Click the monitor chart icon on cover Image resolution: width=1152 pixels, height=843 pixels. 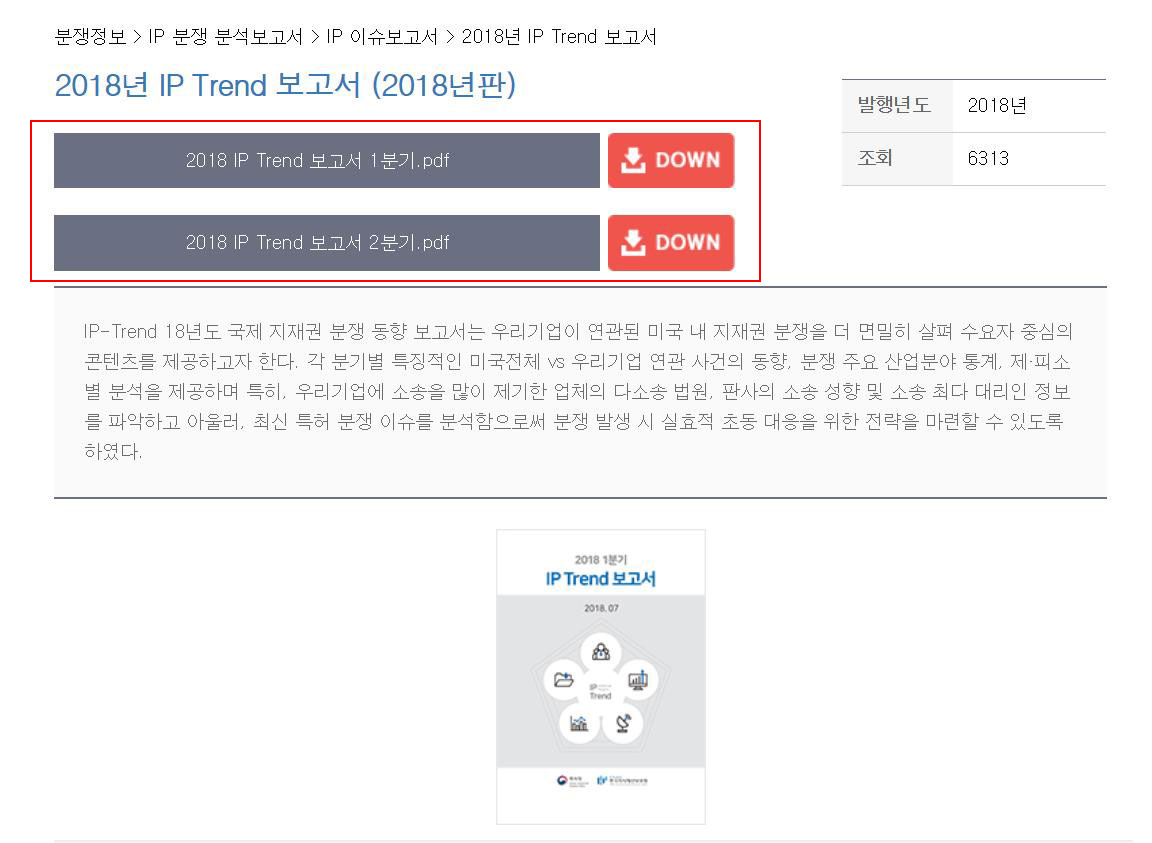pos(638,680)
